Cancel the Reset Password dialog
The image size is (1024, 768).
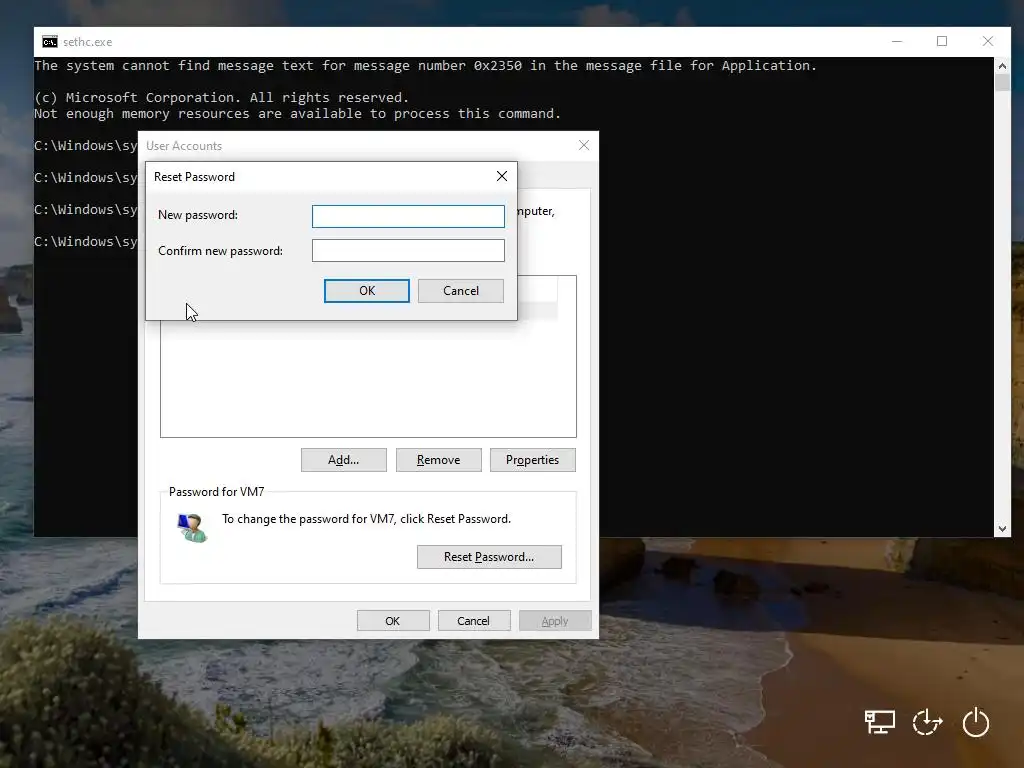pyautogui.click(x=460, y=291)
